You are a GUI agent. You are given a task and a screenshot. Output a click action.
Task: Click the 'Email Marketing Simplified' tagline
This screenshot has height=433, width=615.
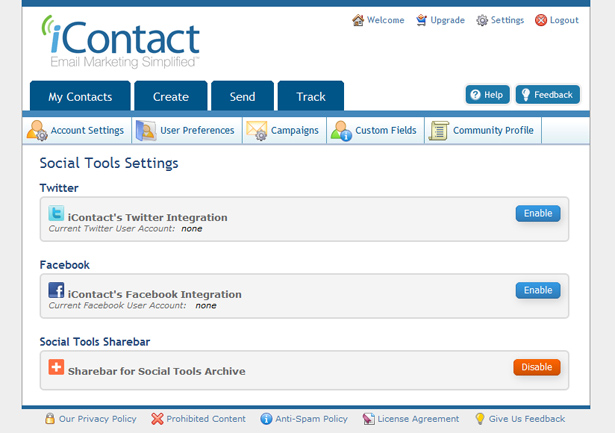(x=124, y=62)
